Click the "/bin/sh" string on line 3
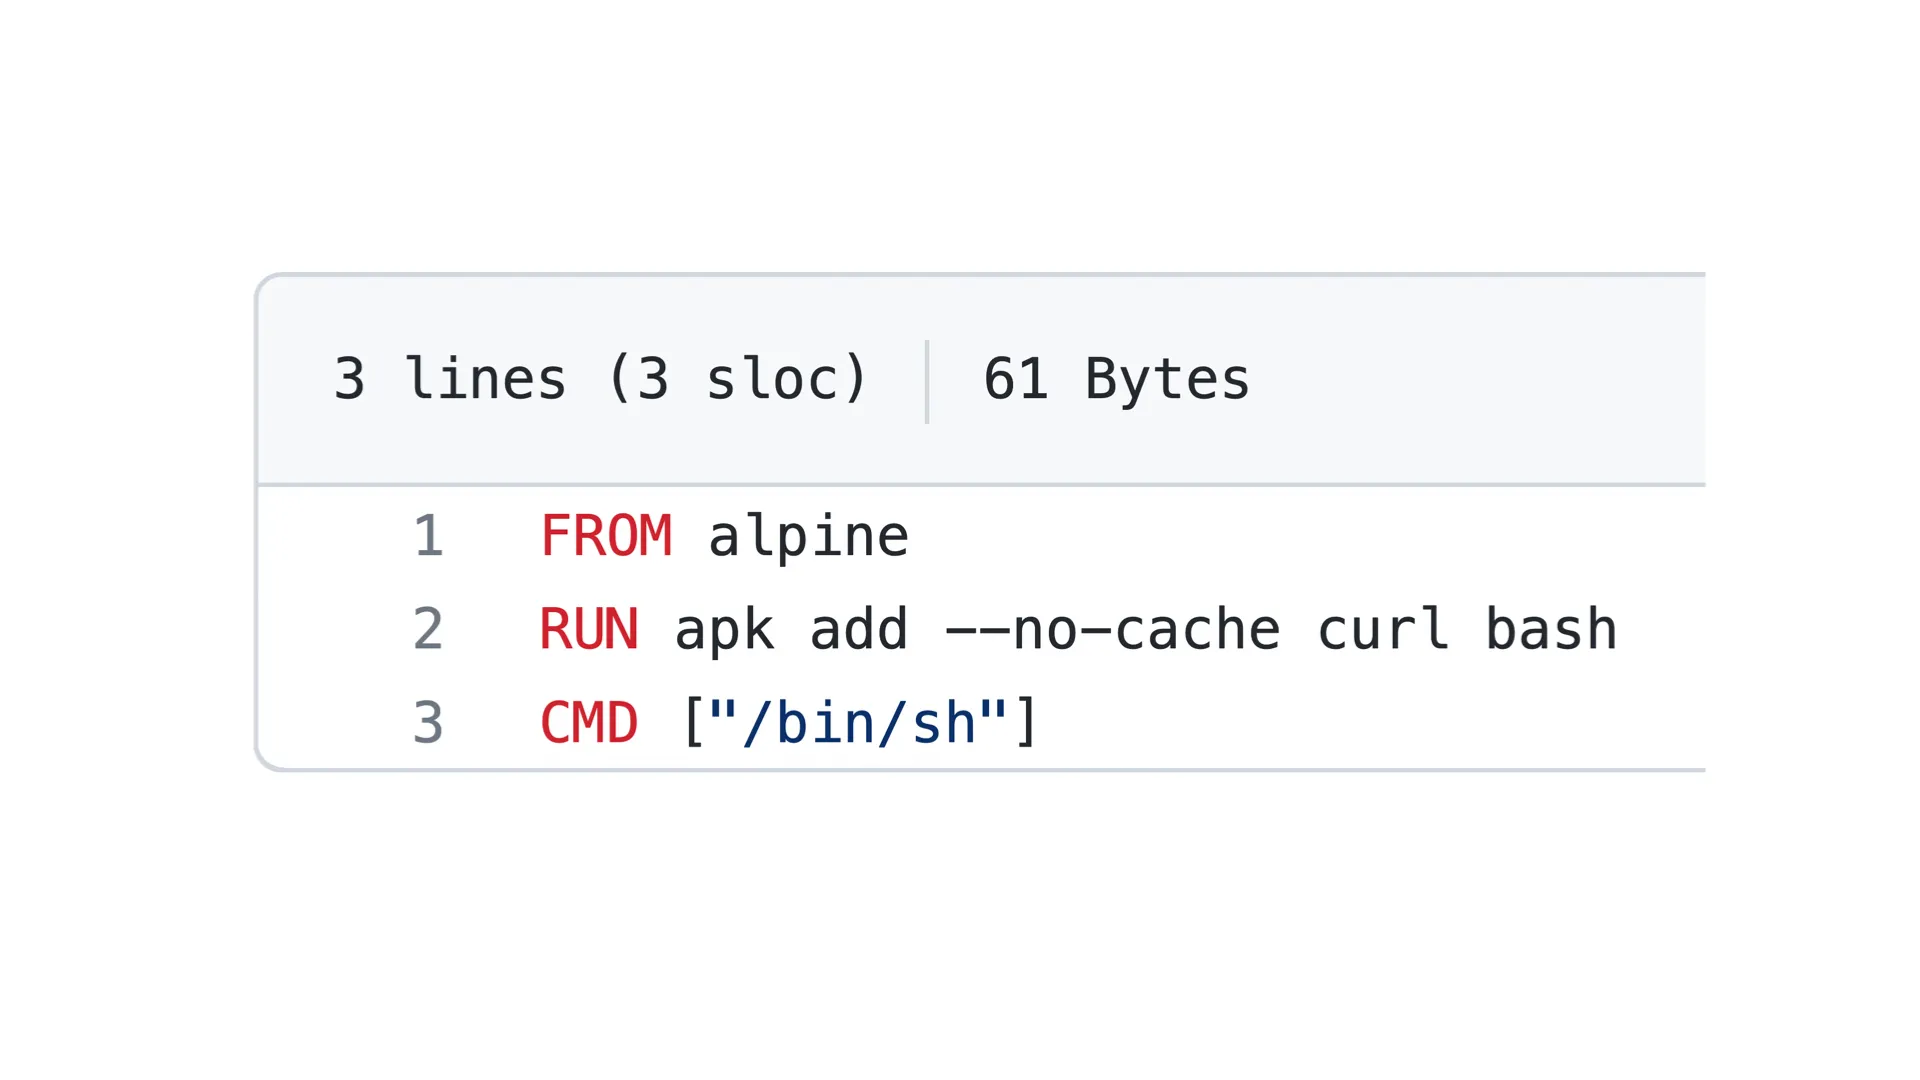 pyautogui.click(x=858, y=722)
